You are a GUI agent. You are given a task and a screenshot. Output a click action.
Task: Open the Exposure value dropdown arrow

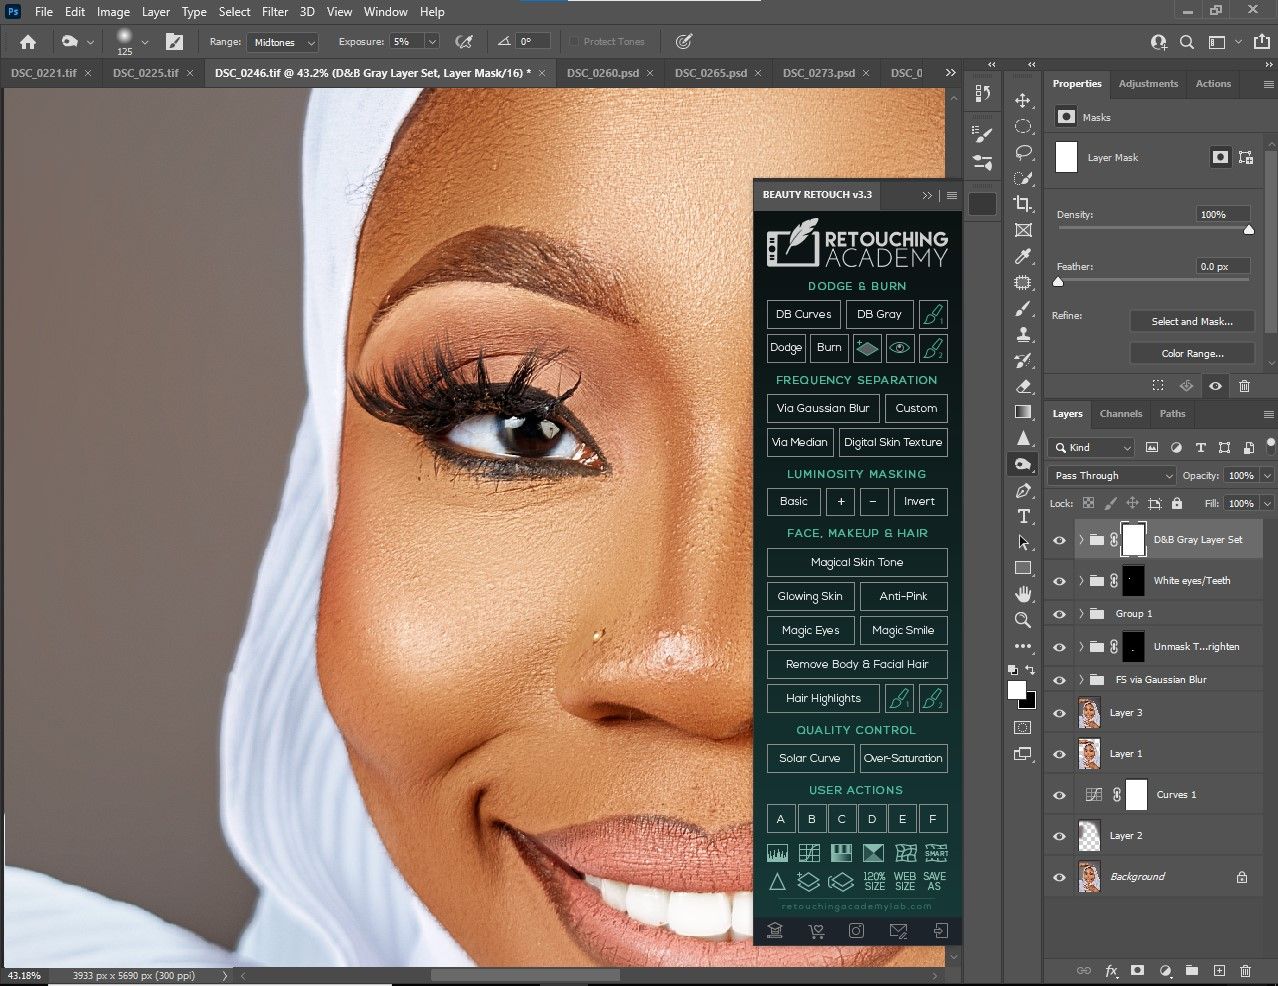click(432, 42)
